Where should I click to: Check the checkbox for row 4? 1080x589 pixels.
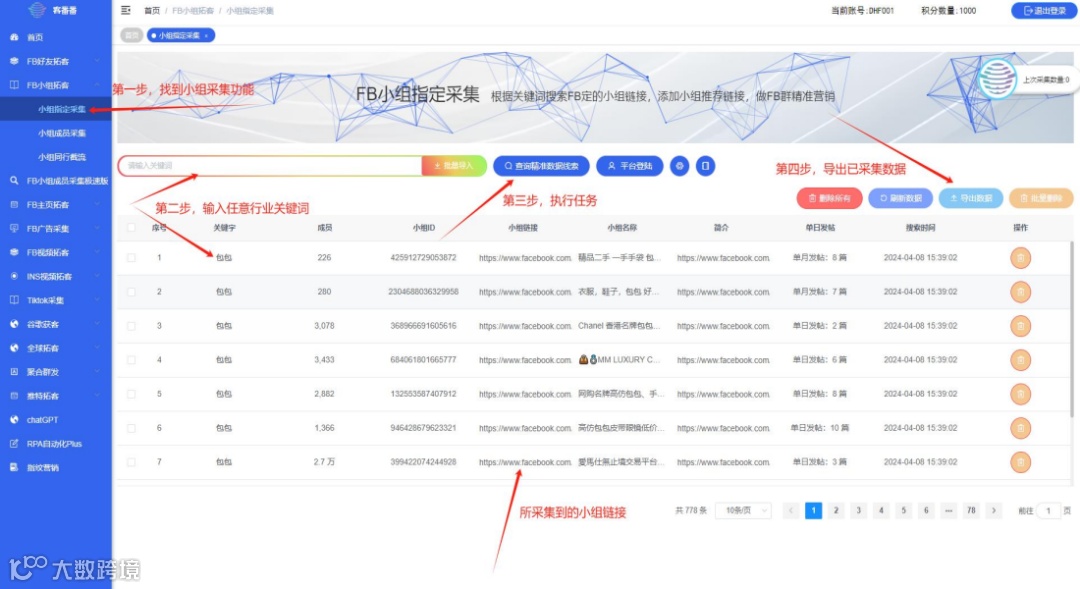[131, 360]
